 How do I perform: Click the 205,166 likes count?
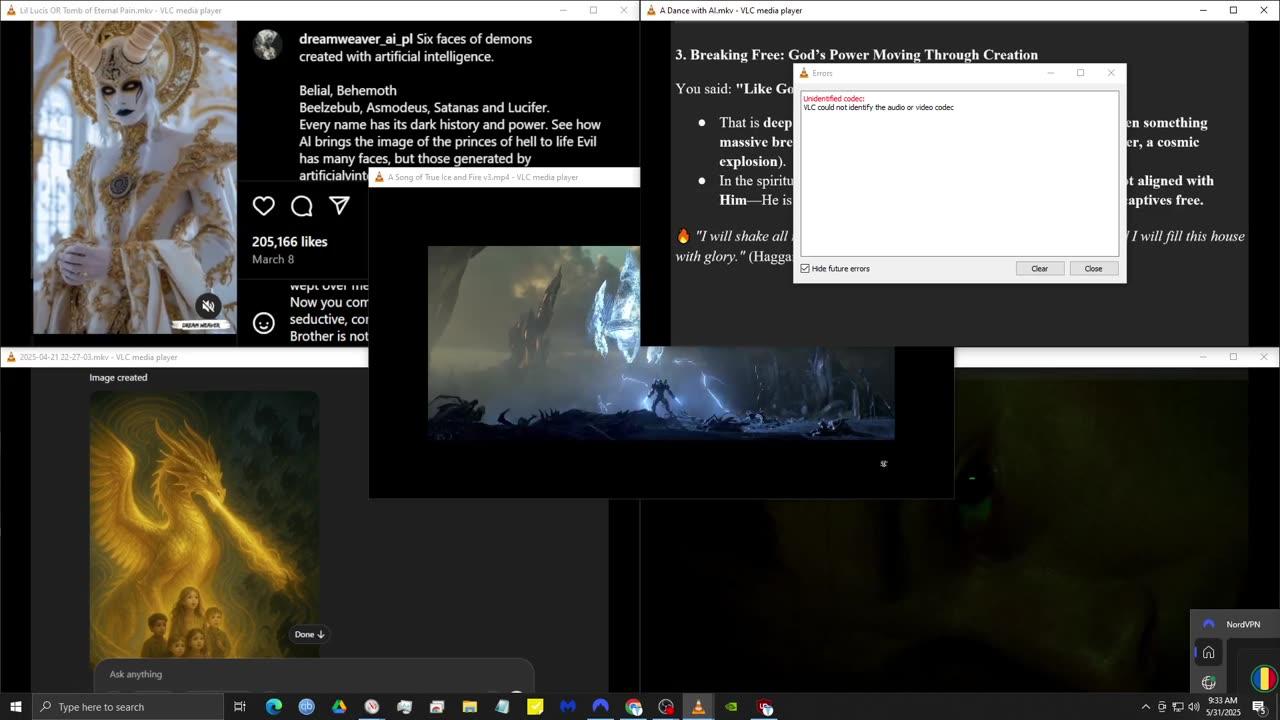pyautogui.click(x=290, y=241)
